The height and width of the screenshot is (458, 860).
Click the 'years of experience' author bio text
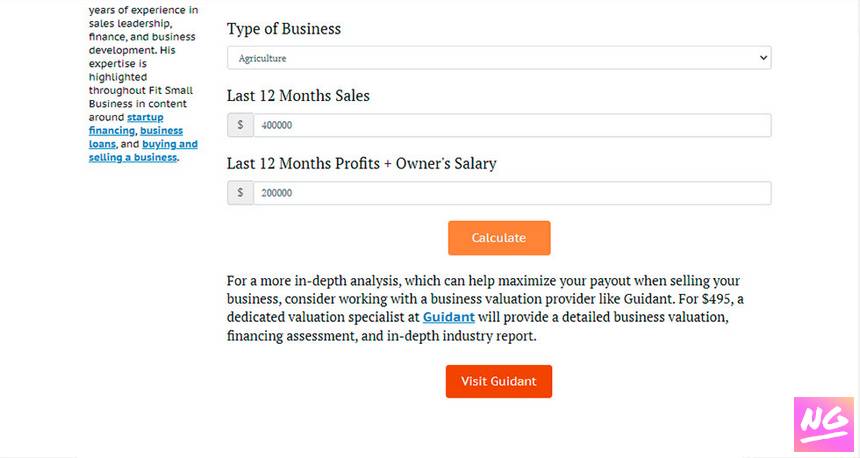coord(143,10)
